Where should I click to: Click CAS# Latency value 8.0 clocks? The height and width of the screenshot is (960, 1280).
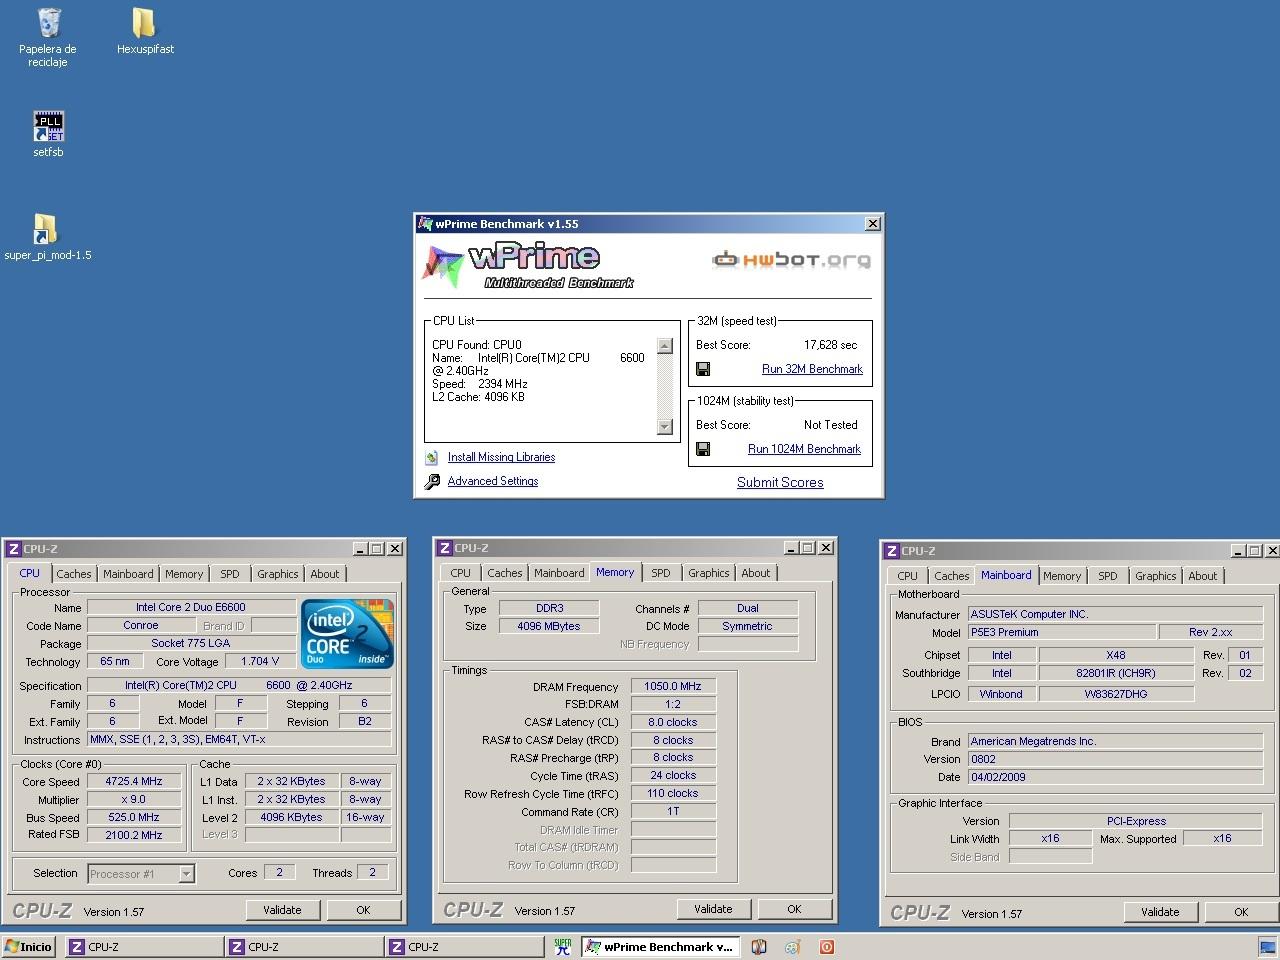pyautogui.click(x=673, y=722)
